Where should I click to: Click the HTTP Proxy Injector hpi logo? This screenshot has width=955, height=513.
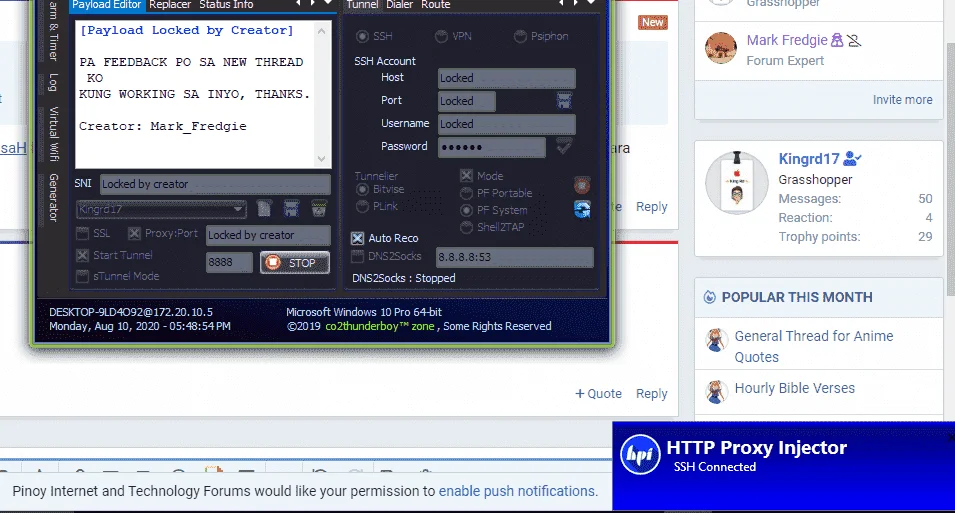640,455
